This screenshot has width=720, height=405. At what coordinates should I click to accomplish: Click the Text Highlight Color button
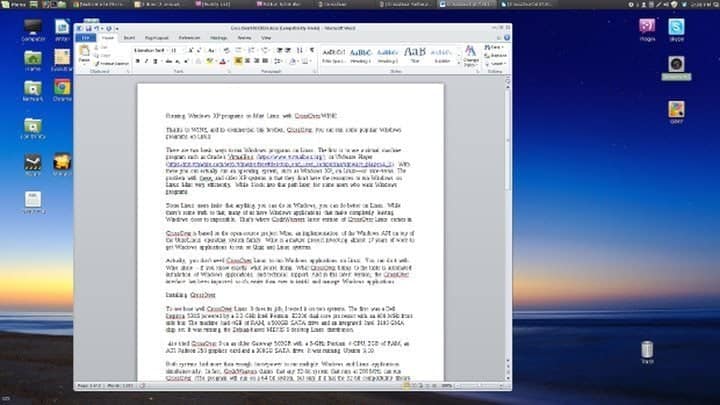click(210, 61)
